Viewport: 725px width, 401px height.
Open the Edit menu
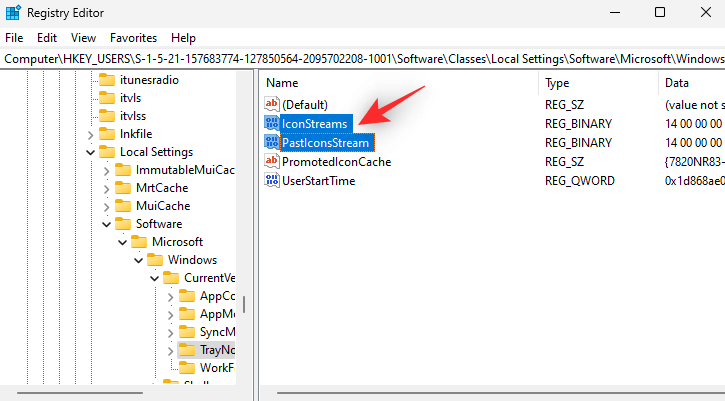(47, 38)
